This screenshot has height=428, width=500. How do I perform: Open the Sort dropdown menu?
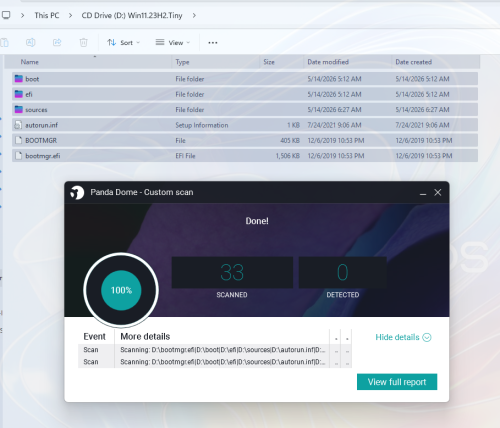pos(123,43)
